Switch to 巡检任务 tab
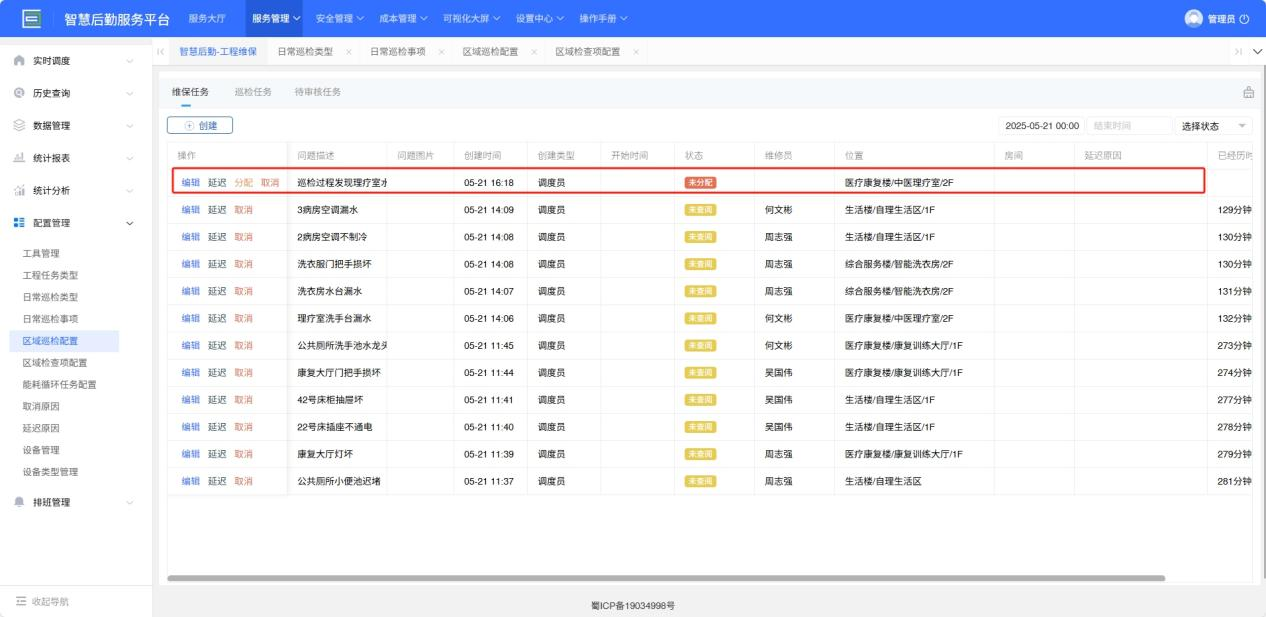This screenshot has width=1266, height=617. tap(253, 92)
